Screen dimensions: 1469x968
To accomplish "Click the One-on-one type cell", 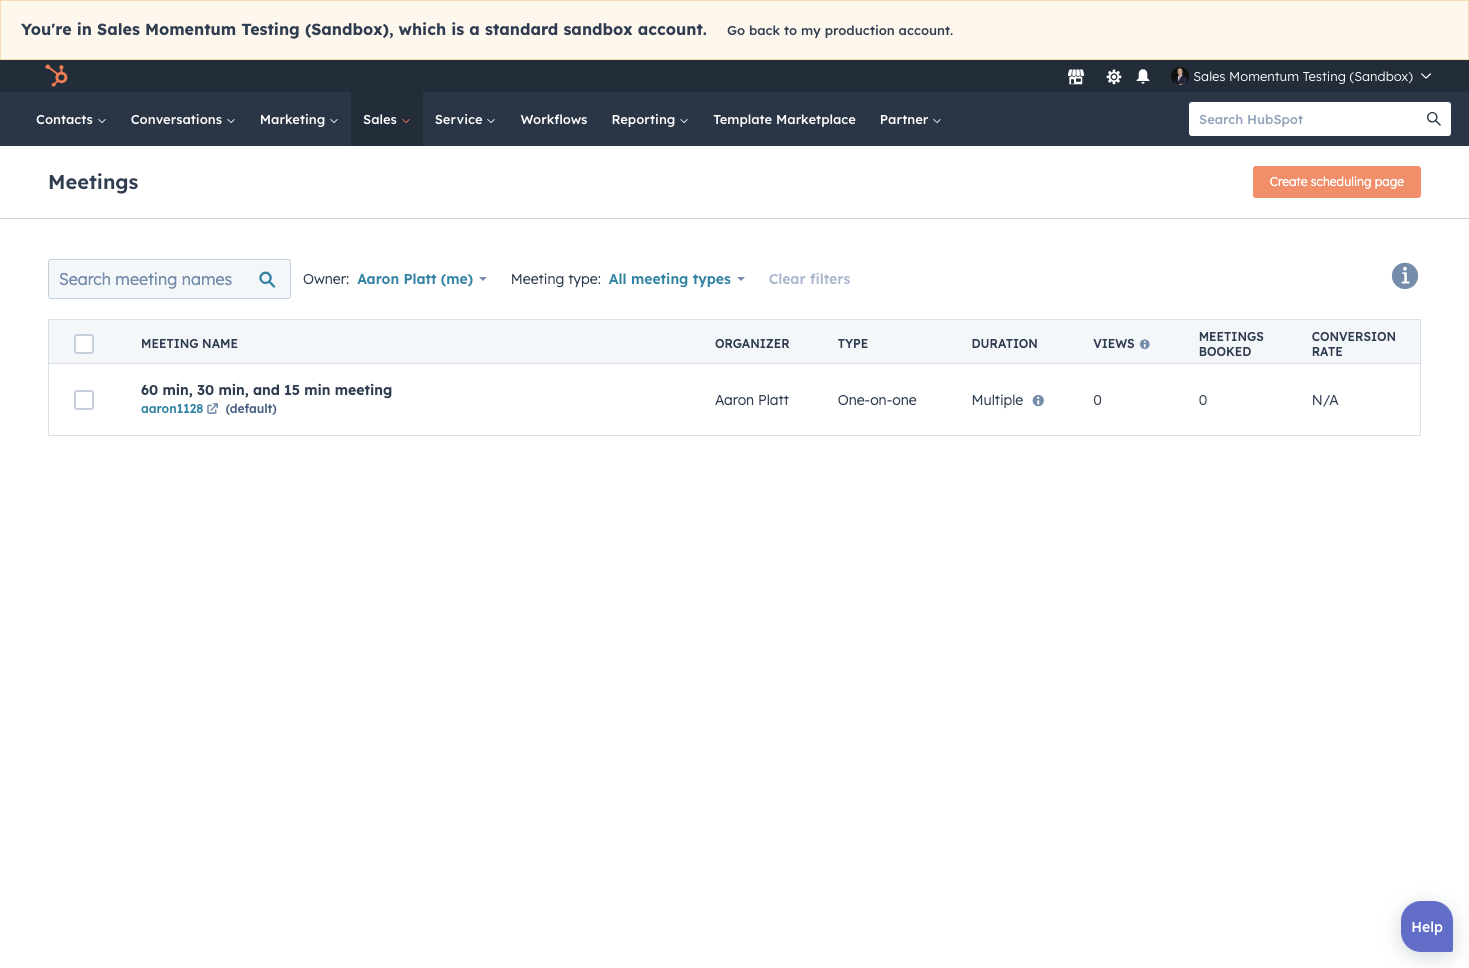I will click(x=877, y=400).
